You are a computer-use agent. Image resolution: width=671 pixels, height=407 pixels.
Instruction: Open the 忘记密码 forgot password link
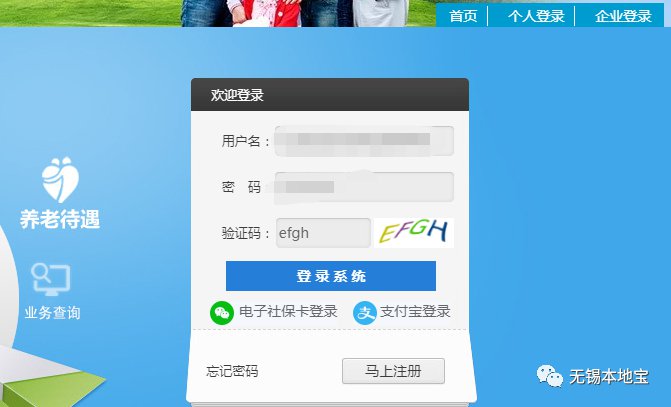click(232, 371)
